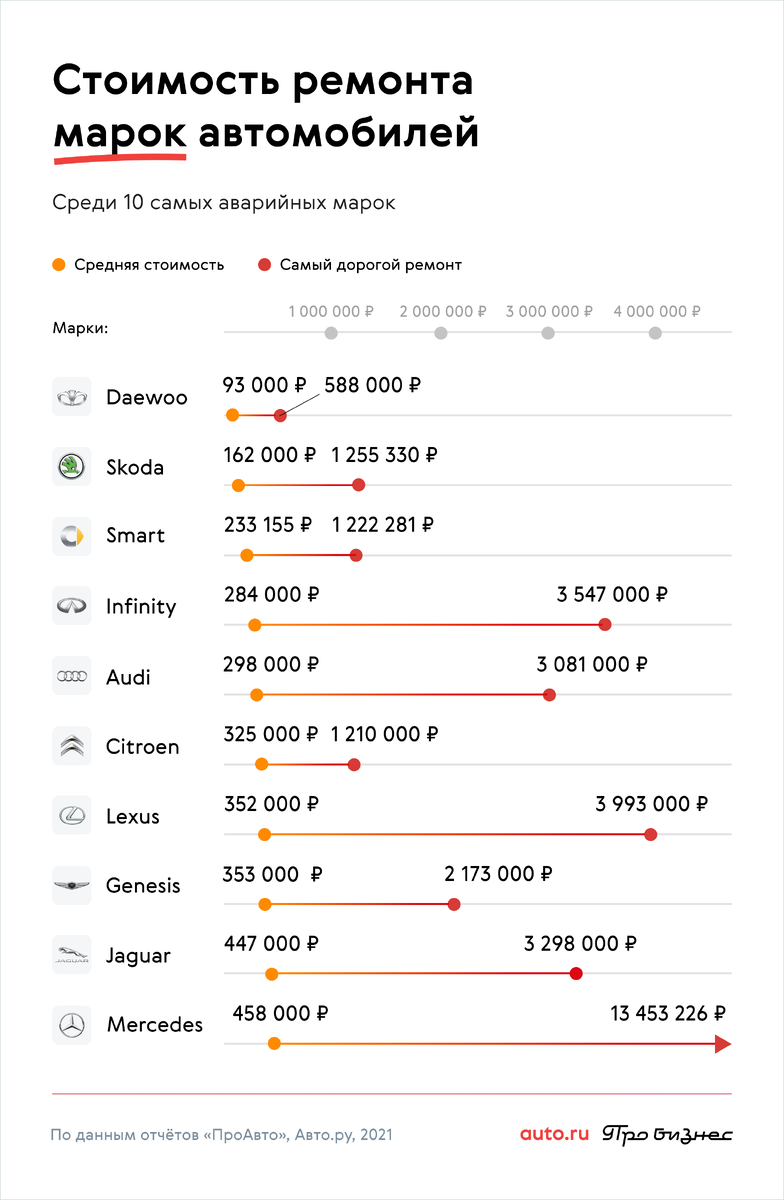Click the Lexus brand logo icon
Screen dimensions: 784x1200
(x=71, y=816)
